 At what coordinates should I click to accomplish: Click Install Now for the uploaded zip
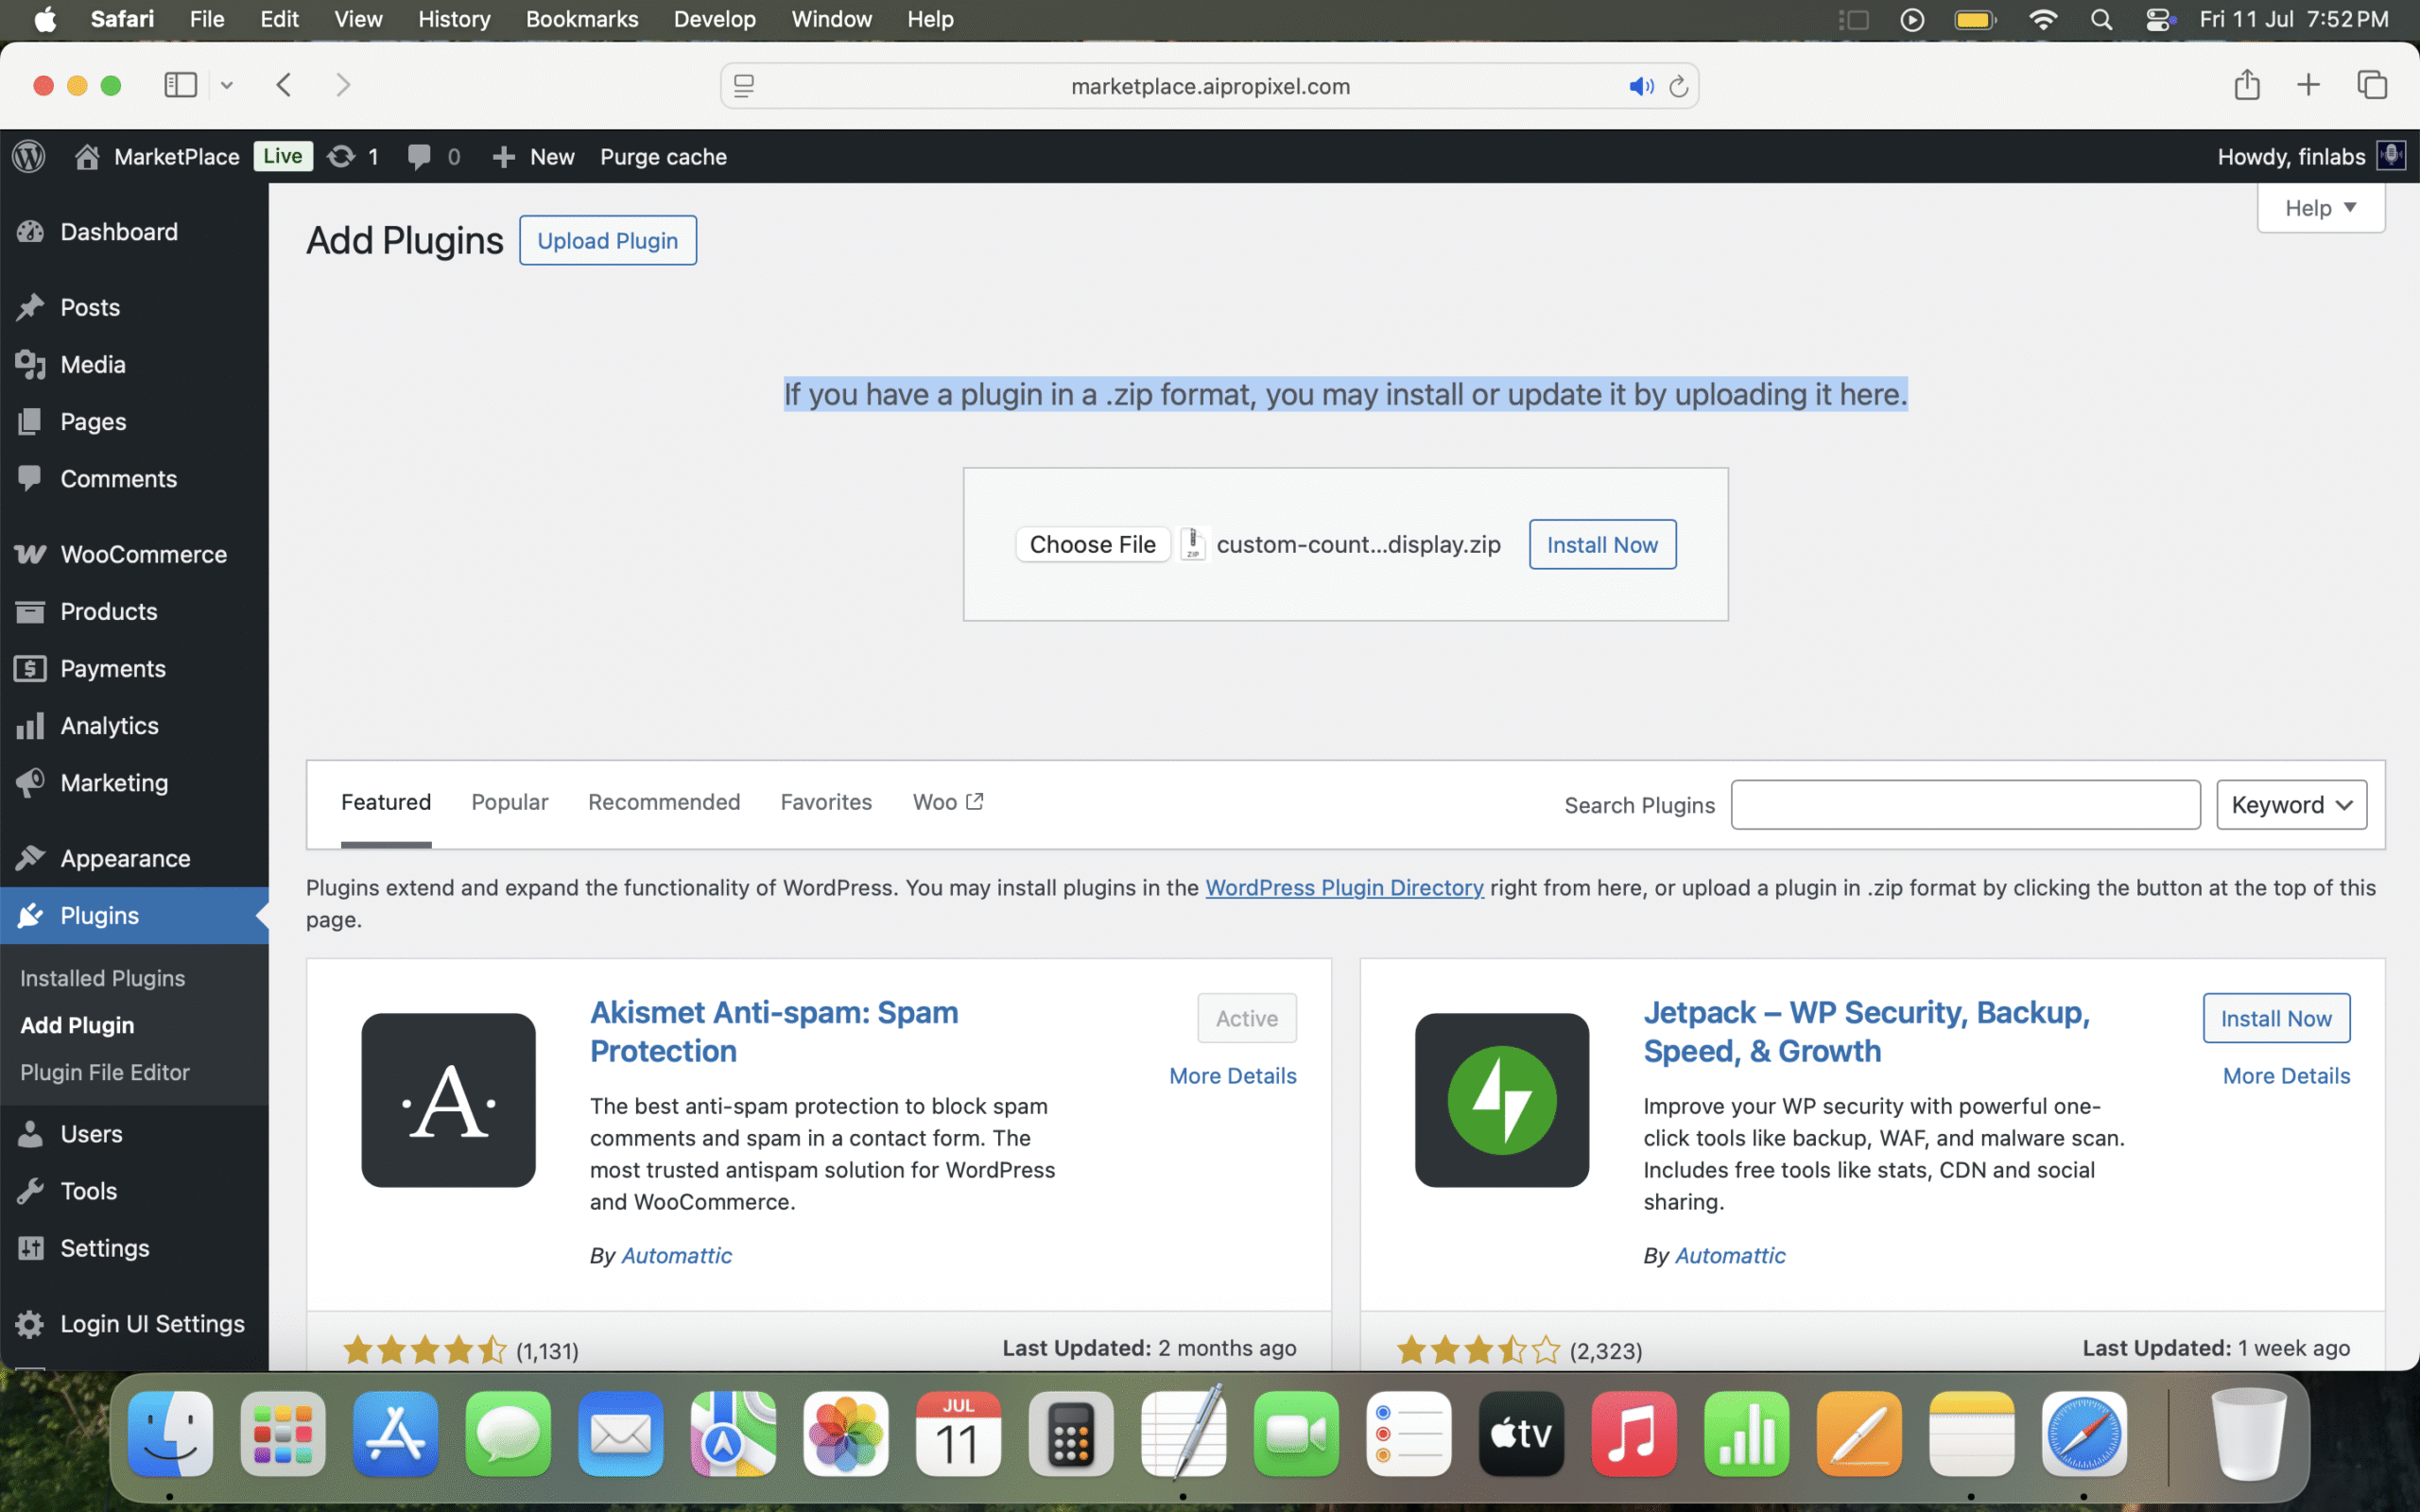click(1601, 544)
